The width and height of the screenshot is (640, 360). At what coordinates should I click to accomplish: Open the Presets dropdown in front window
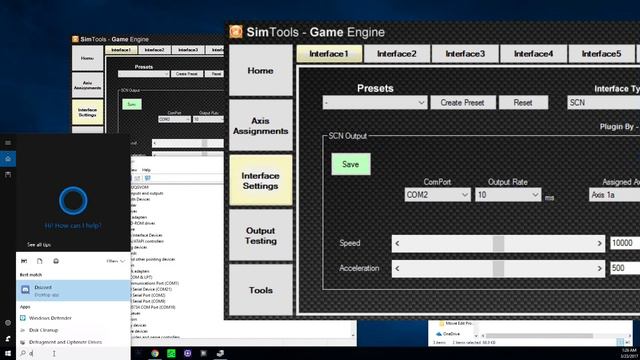(375, 102)
